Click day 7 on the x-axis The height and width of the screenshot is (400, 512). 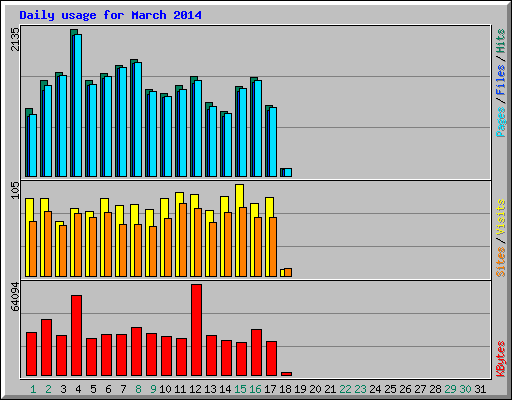click(123, 389)
